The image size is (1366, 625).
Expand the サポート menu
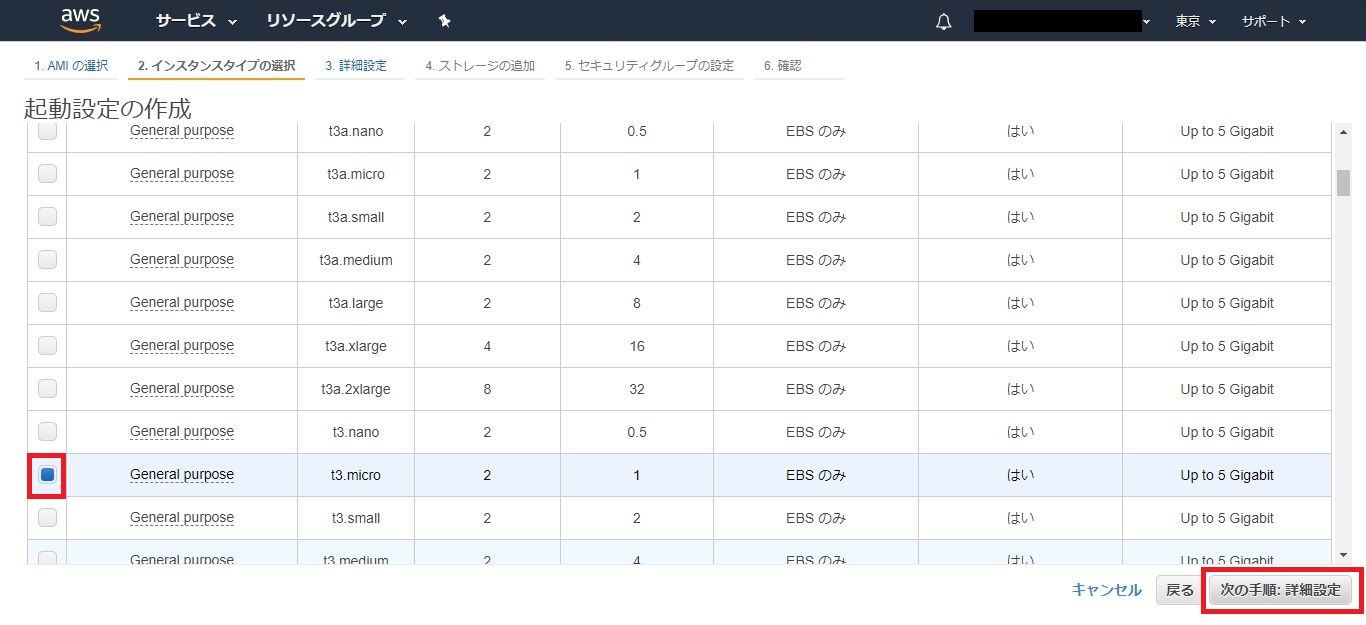(1273, 21)
